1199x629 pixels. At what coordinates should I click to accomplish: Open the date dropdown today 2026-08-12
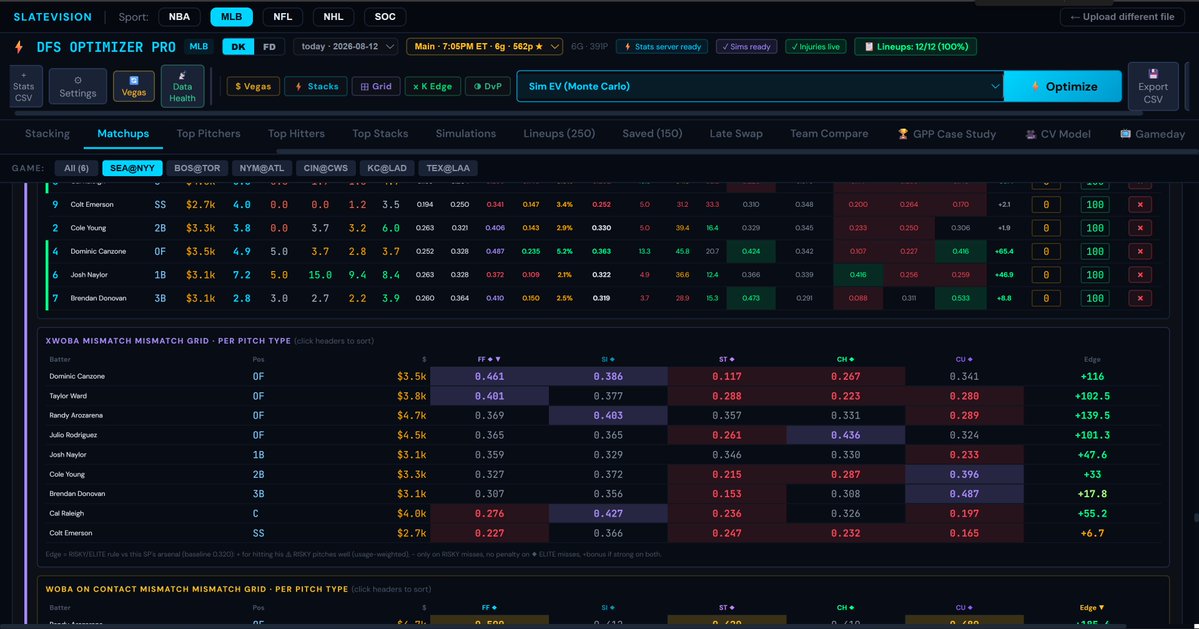(x=346, y=47)
